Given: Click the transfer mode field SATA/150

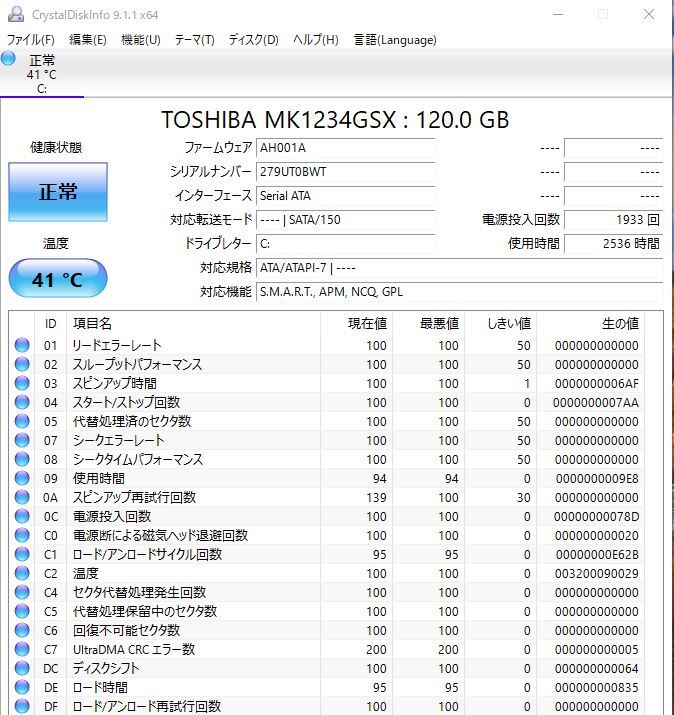Looking at the screenshot, I should pyautogui.click(x=345, y=220).
